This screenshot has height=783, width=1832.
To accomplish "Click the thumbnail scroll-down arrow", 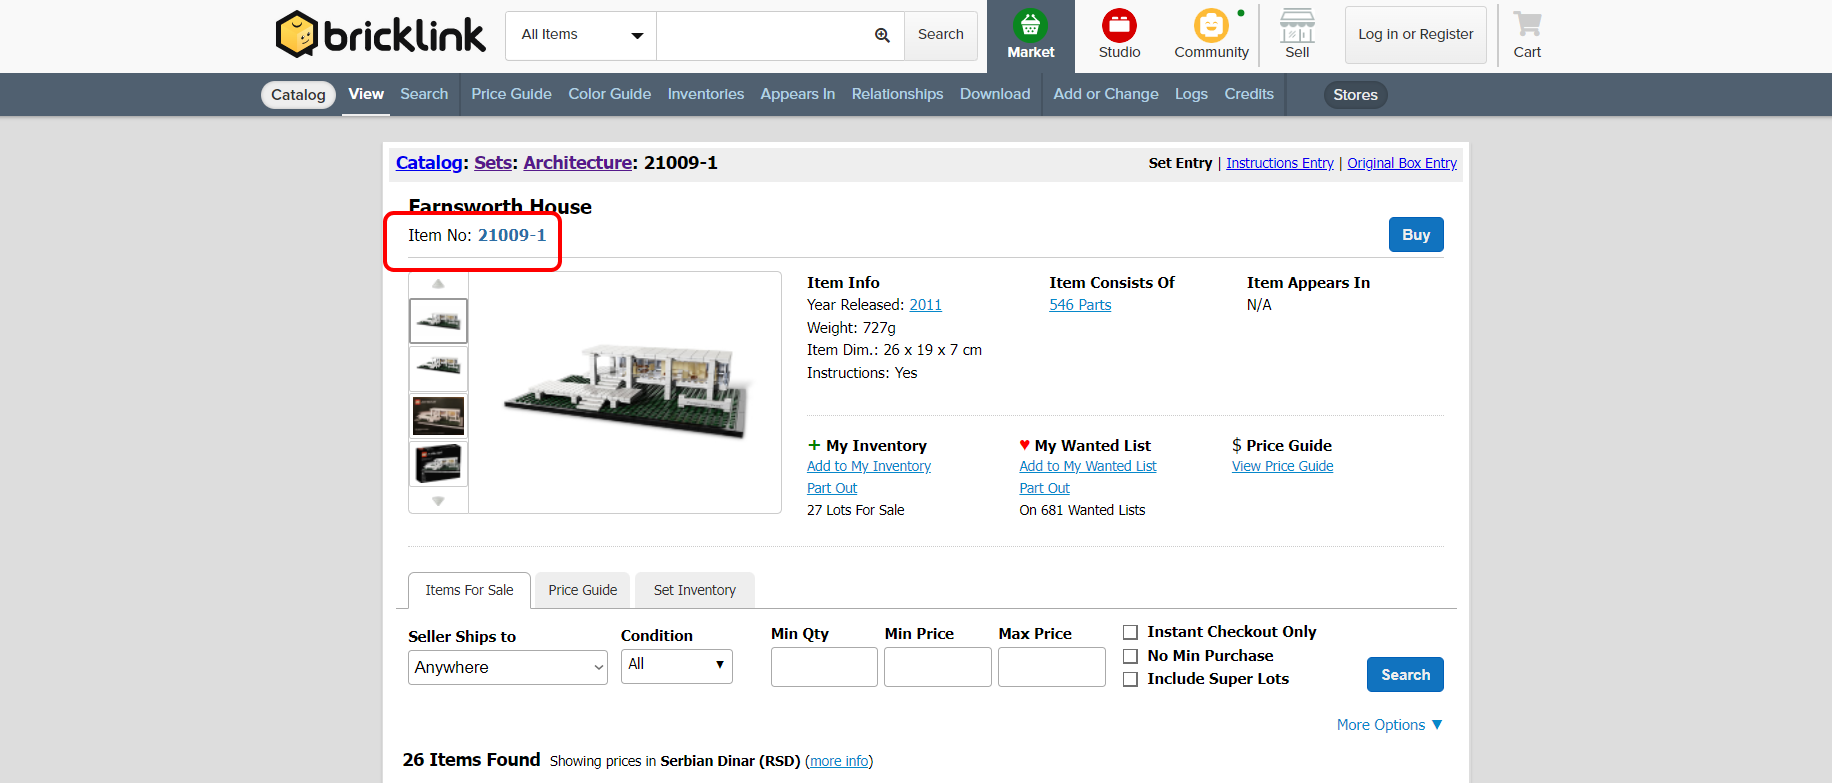I will pyautogui.click(x=438, y=501).
